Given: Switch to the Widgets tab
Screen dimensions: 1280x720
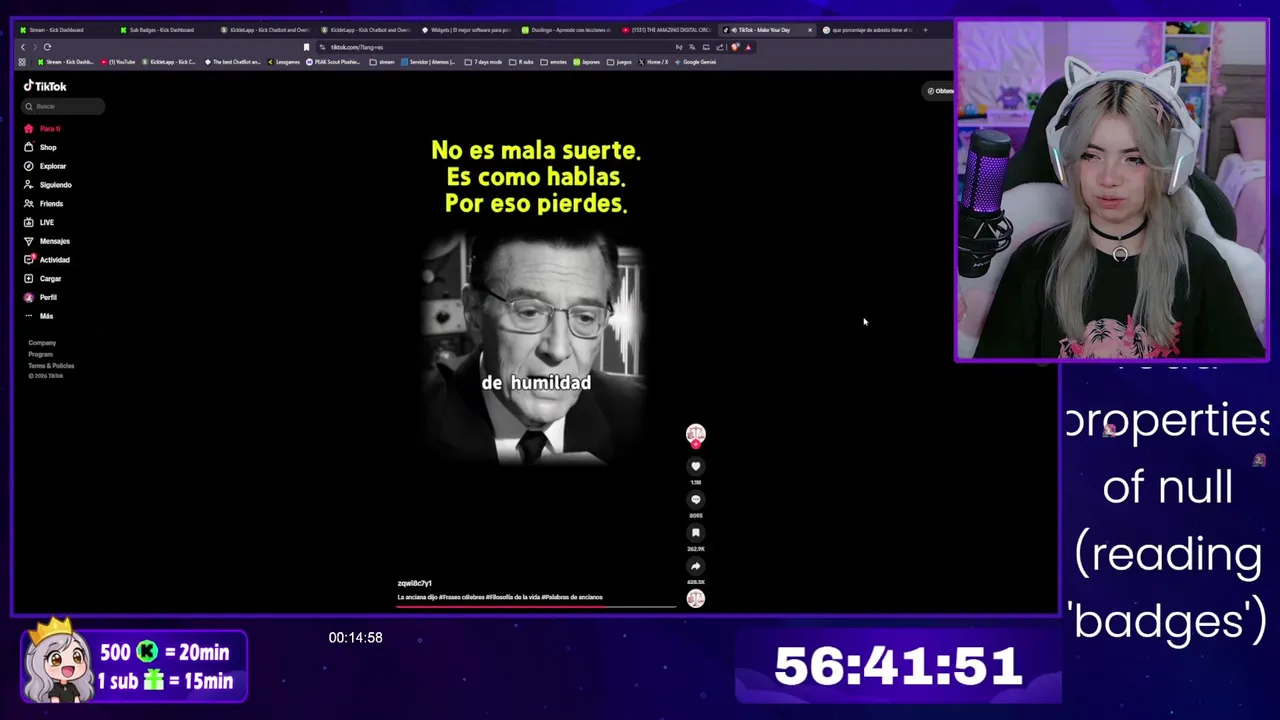Looking at the screenshot, I should coord(467,30).
